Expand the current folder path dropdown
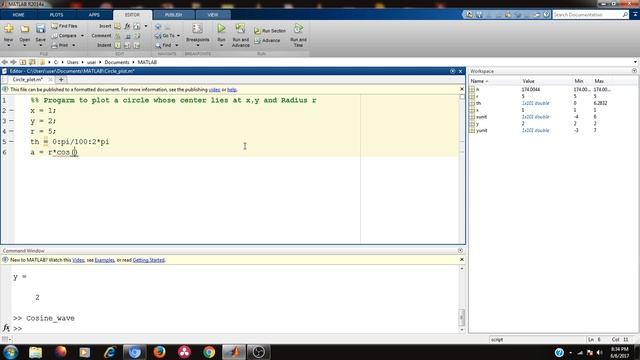 pos(636,62)
